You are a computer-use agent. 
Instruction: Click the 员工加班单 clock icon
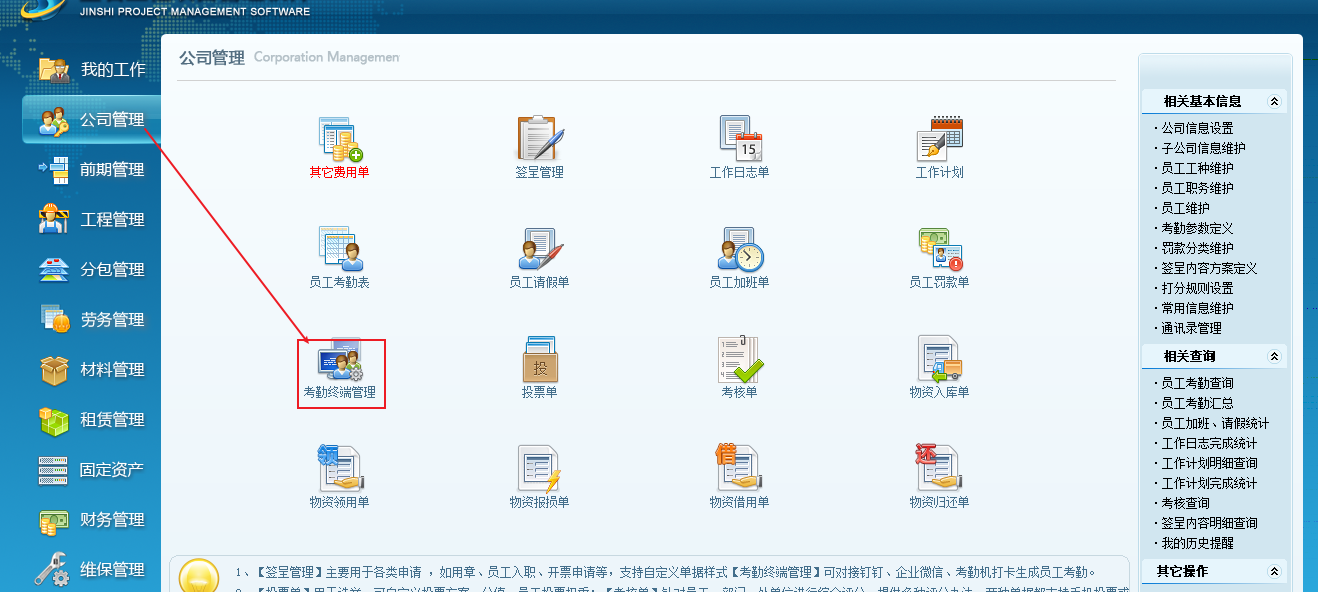coord(739,250)
